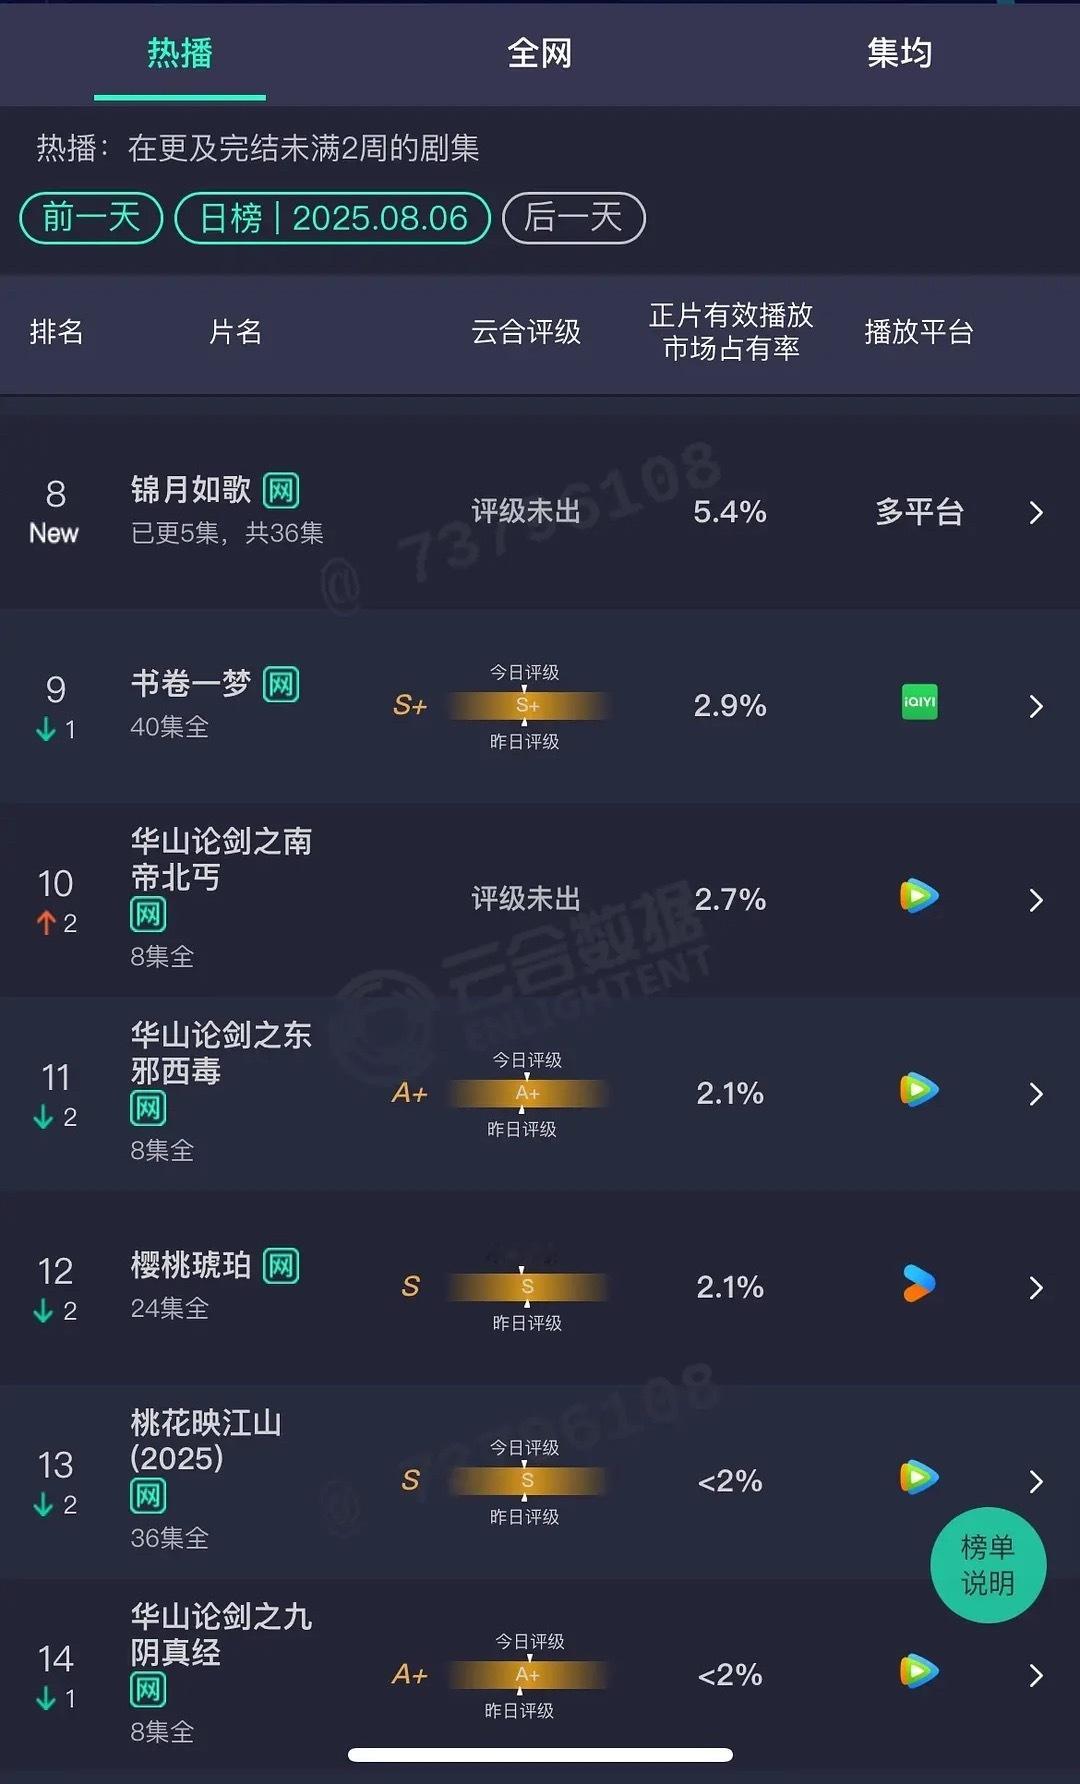This screenshot has width=1080, height=1784.
Task: Tap the 网 badge beside 樱桃琥珀
Action: click(281, 1266)
